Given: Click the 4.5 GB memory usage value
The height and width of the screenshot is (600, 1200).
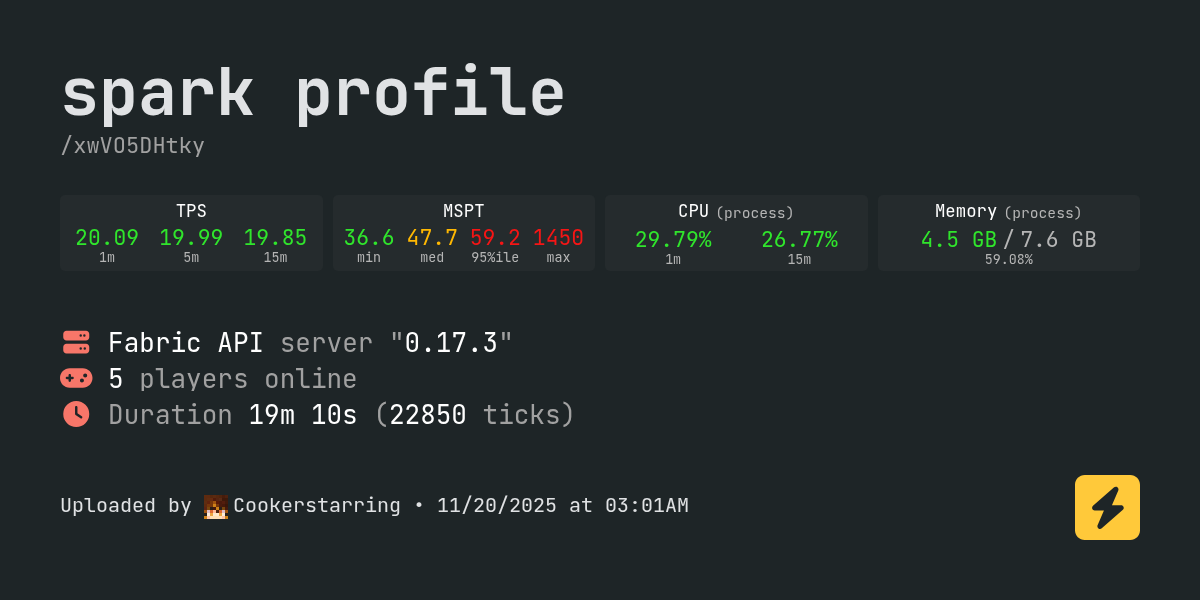Looking at the screenshot, I should pos(958,240).
